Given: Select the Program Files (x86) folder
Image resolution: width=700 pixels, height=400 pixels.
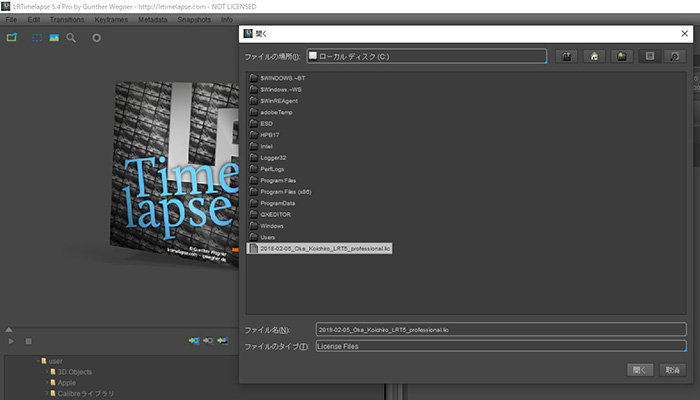Looking at the screenshot, I should pos(281,192).
